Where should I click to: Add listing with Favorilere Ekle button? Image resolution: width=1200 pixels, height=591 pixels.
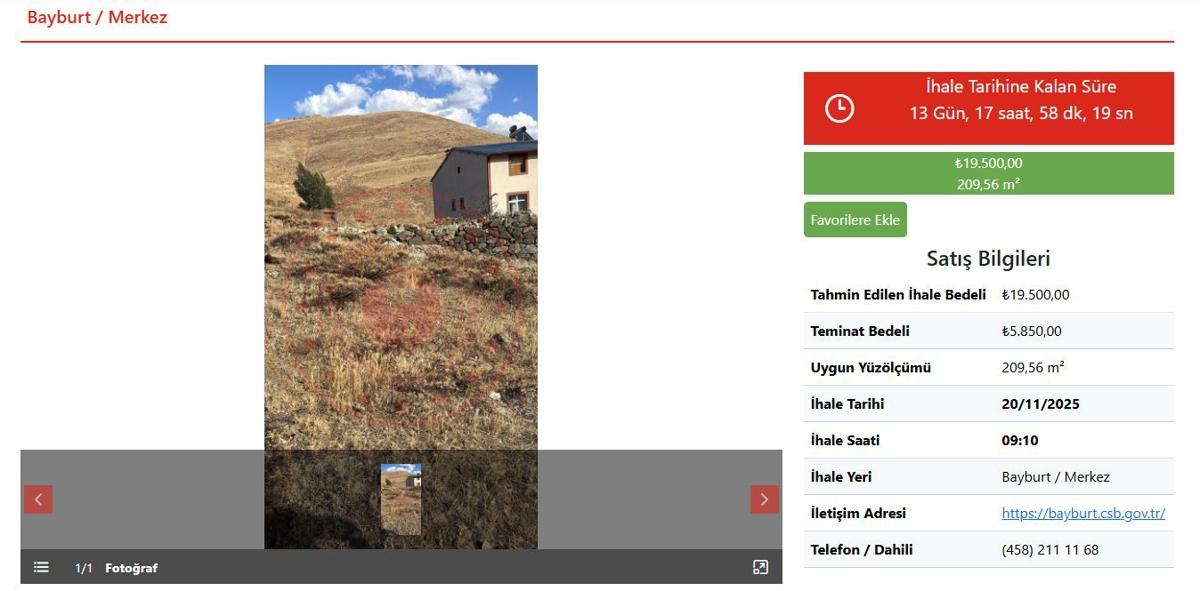point(855,220)
